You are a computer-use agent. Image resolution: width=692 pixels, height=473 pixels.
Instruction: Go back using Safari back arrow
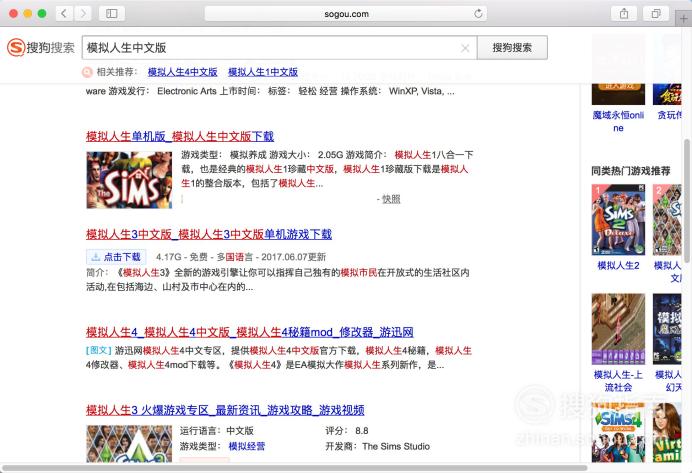point(64,14)
